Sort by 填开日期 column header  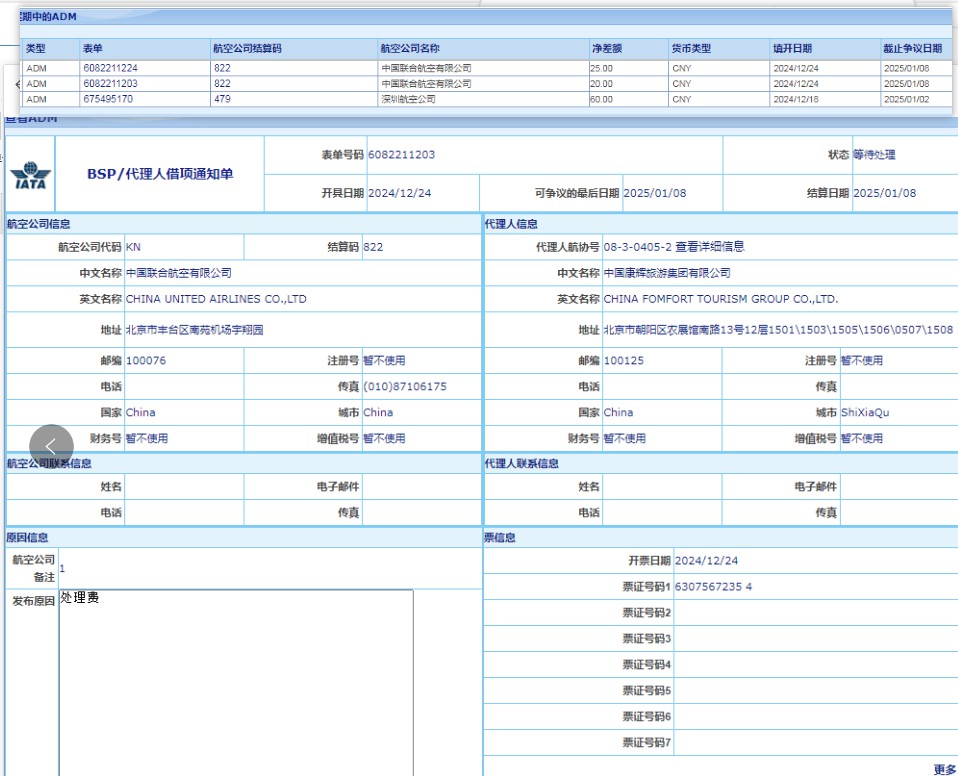click(792, 49)
